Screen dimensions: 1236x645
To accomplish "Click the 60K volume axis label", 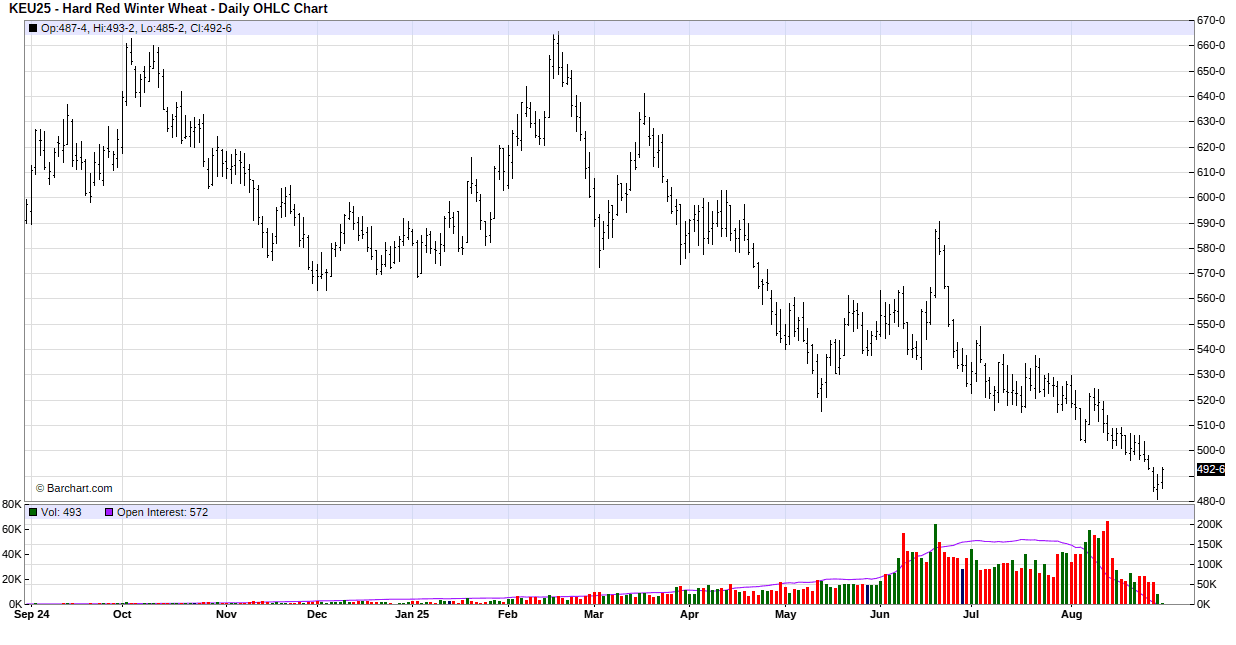I will click(12, 529).
